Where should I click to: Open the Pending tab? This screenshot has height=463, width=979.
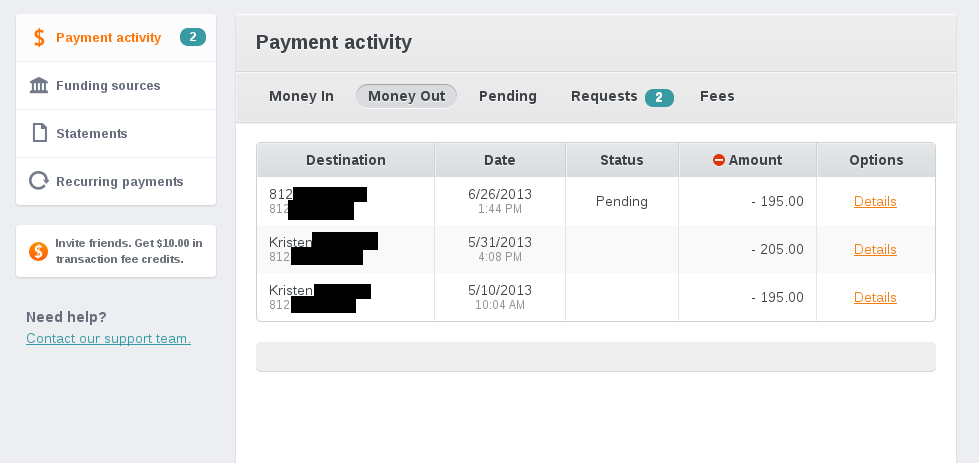pos(508,97)
